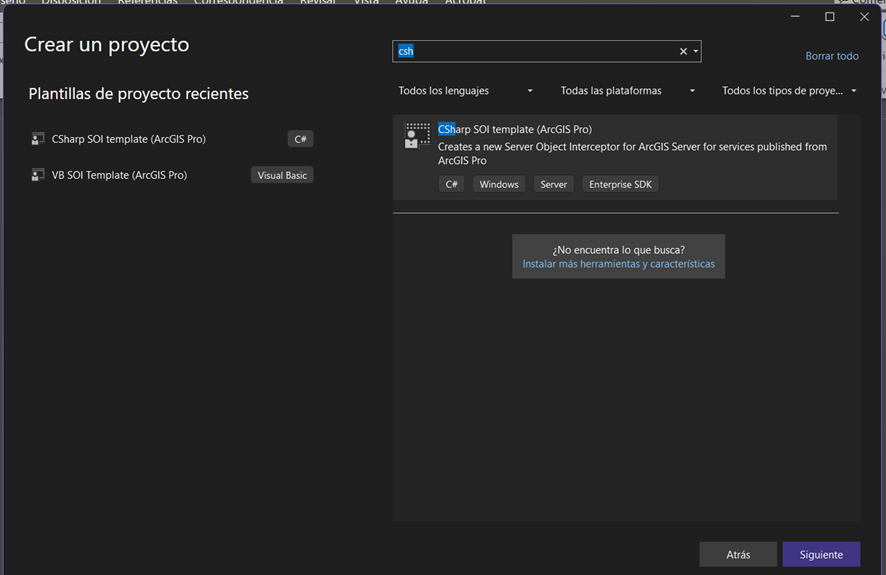
Task: Minimize the Crear un proyecto dialog window
Action: 794,17
